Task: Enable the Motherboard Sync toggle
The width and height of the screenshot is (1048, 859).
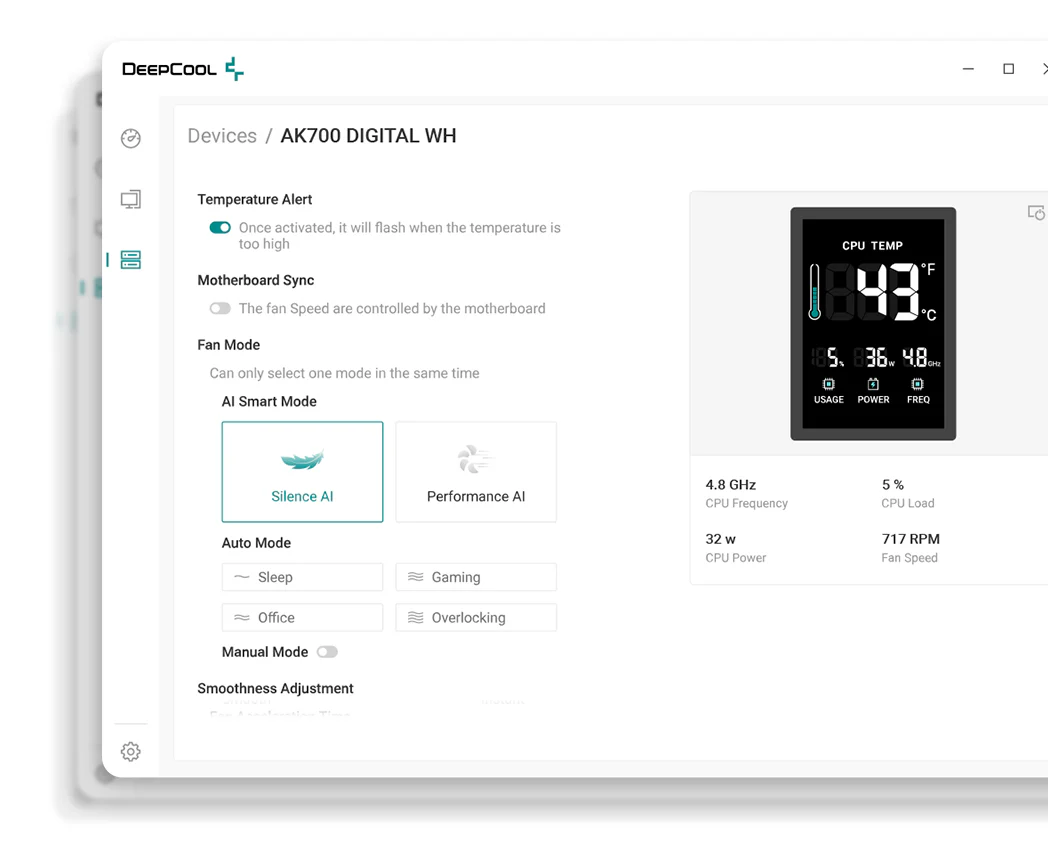Action: (220, 309)
